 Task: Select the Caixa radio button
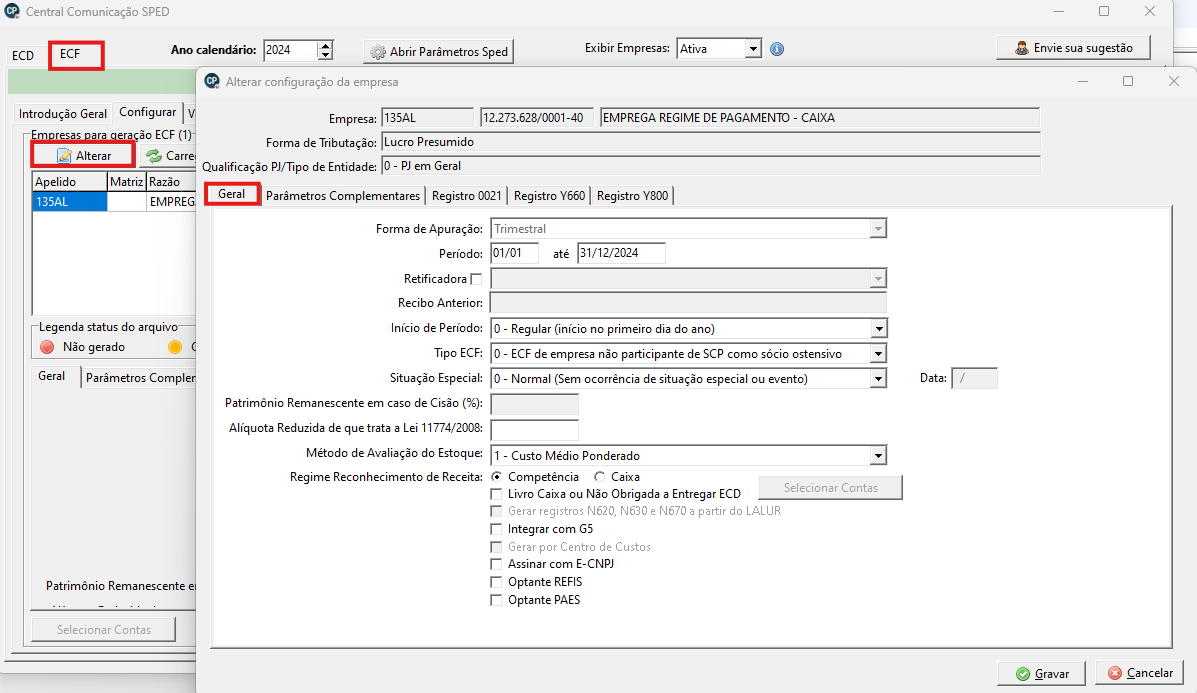599,477
